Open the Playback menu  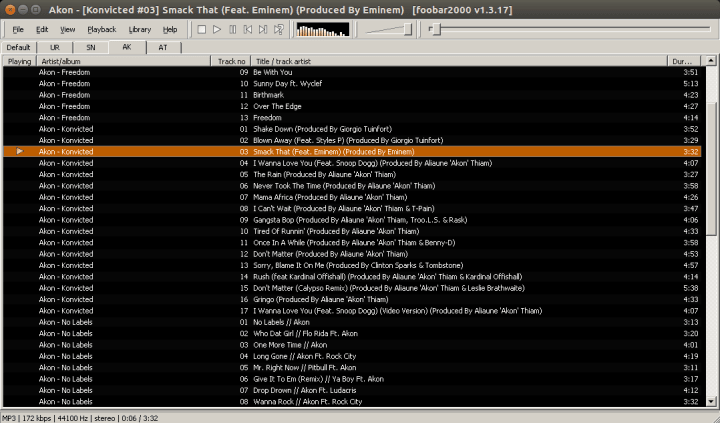coord(101,29)
